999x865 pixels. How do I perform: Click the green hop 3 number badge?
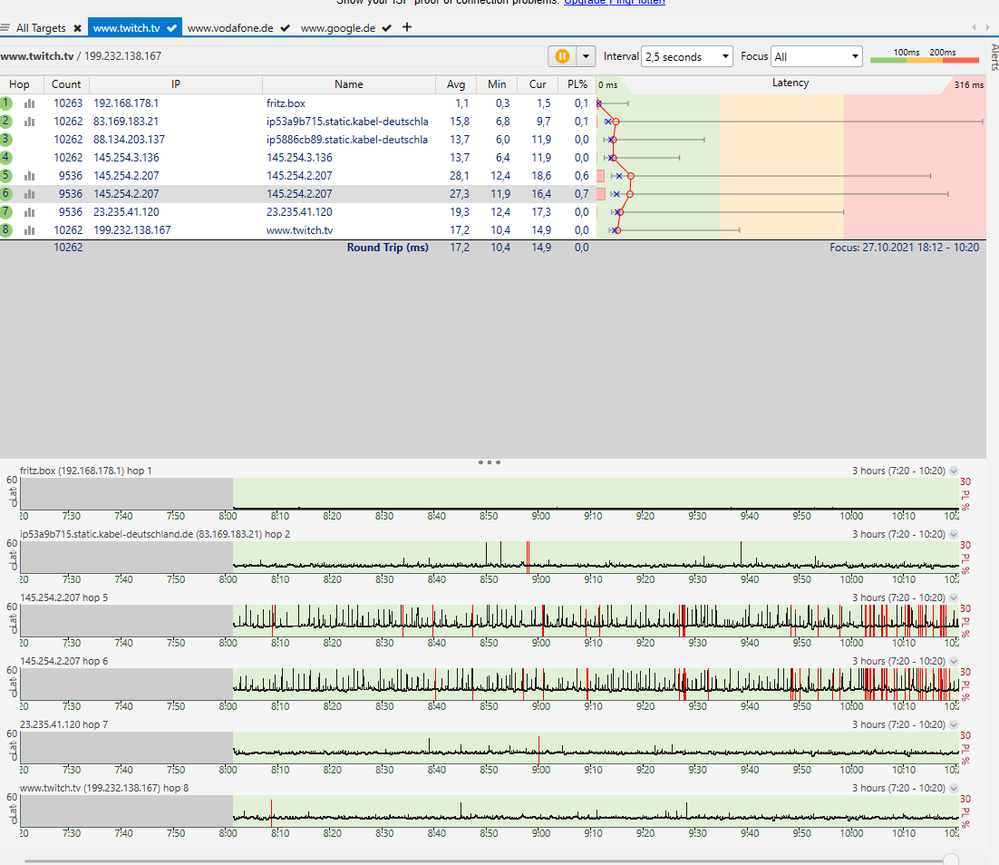click(x=6, y=139)
